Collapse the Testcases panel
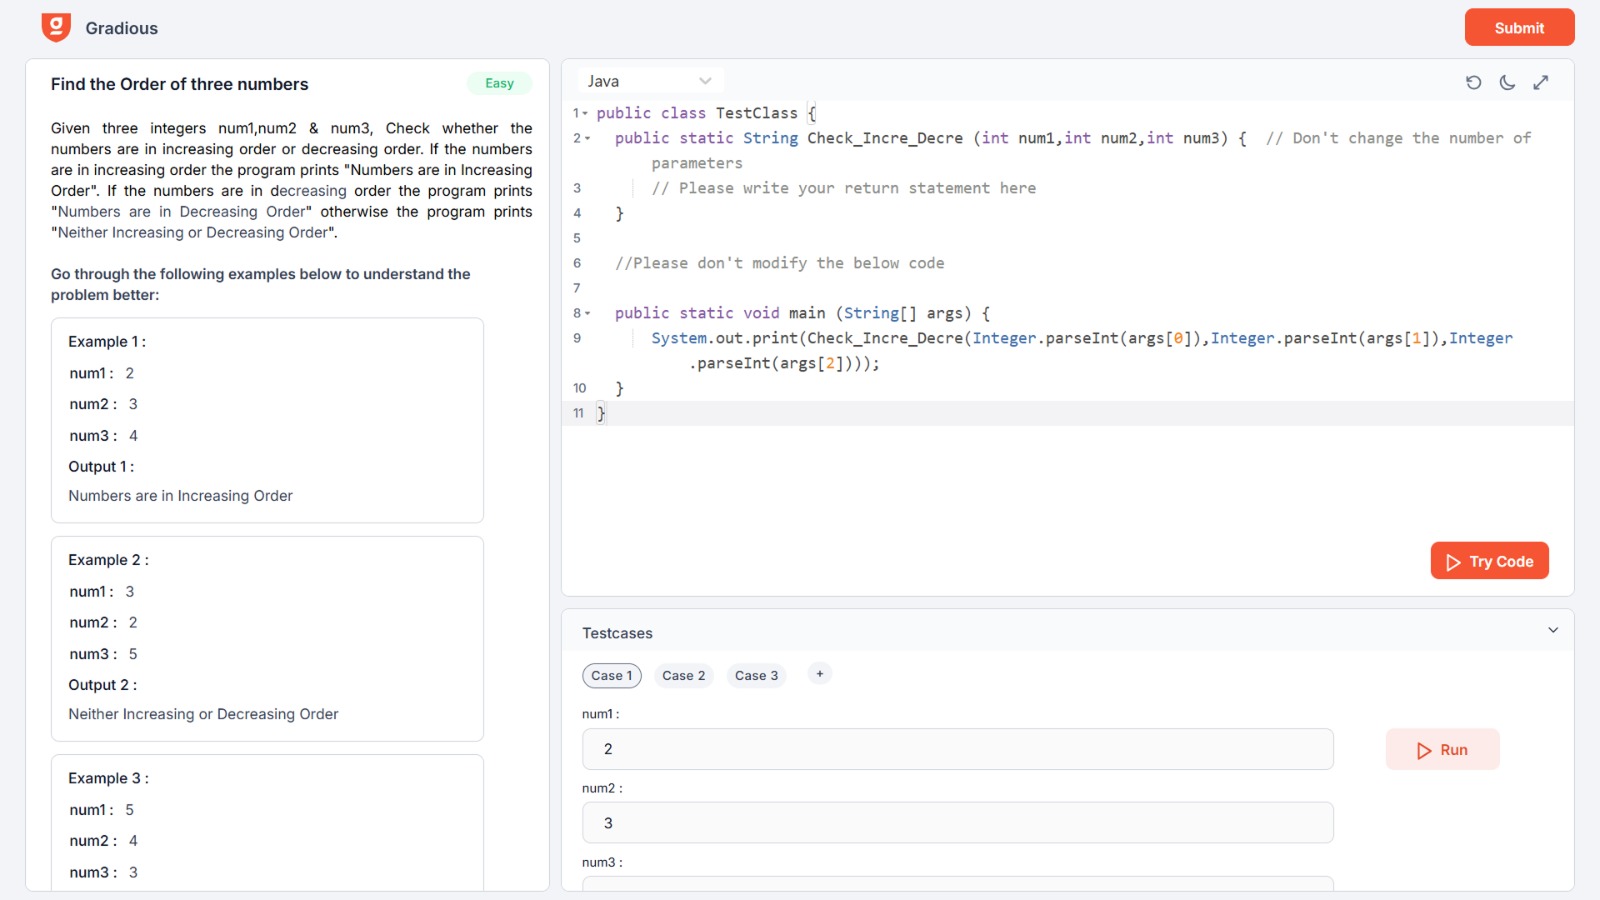The image size is (1600, 900). pos(1553,630)
